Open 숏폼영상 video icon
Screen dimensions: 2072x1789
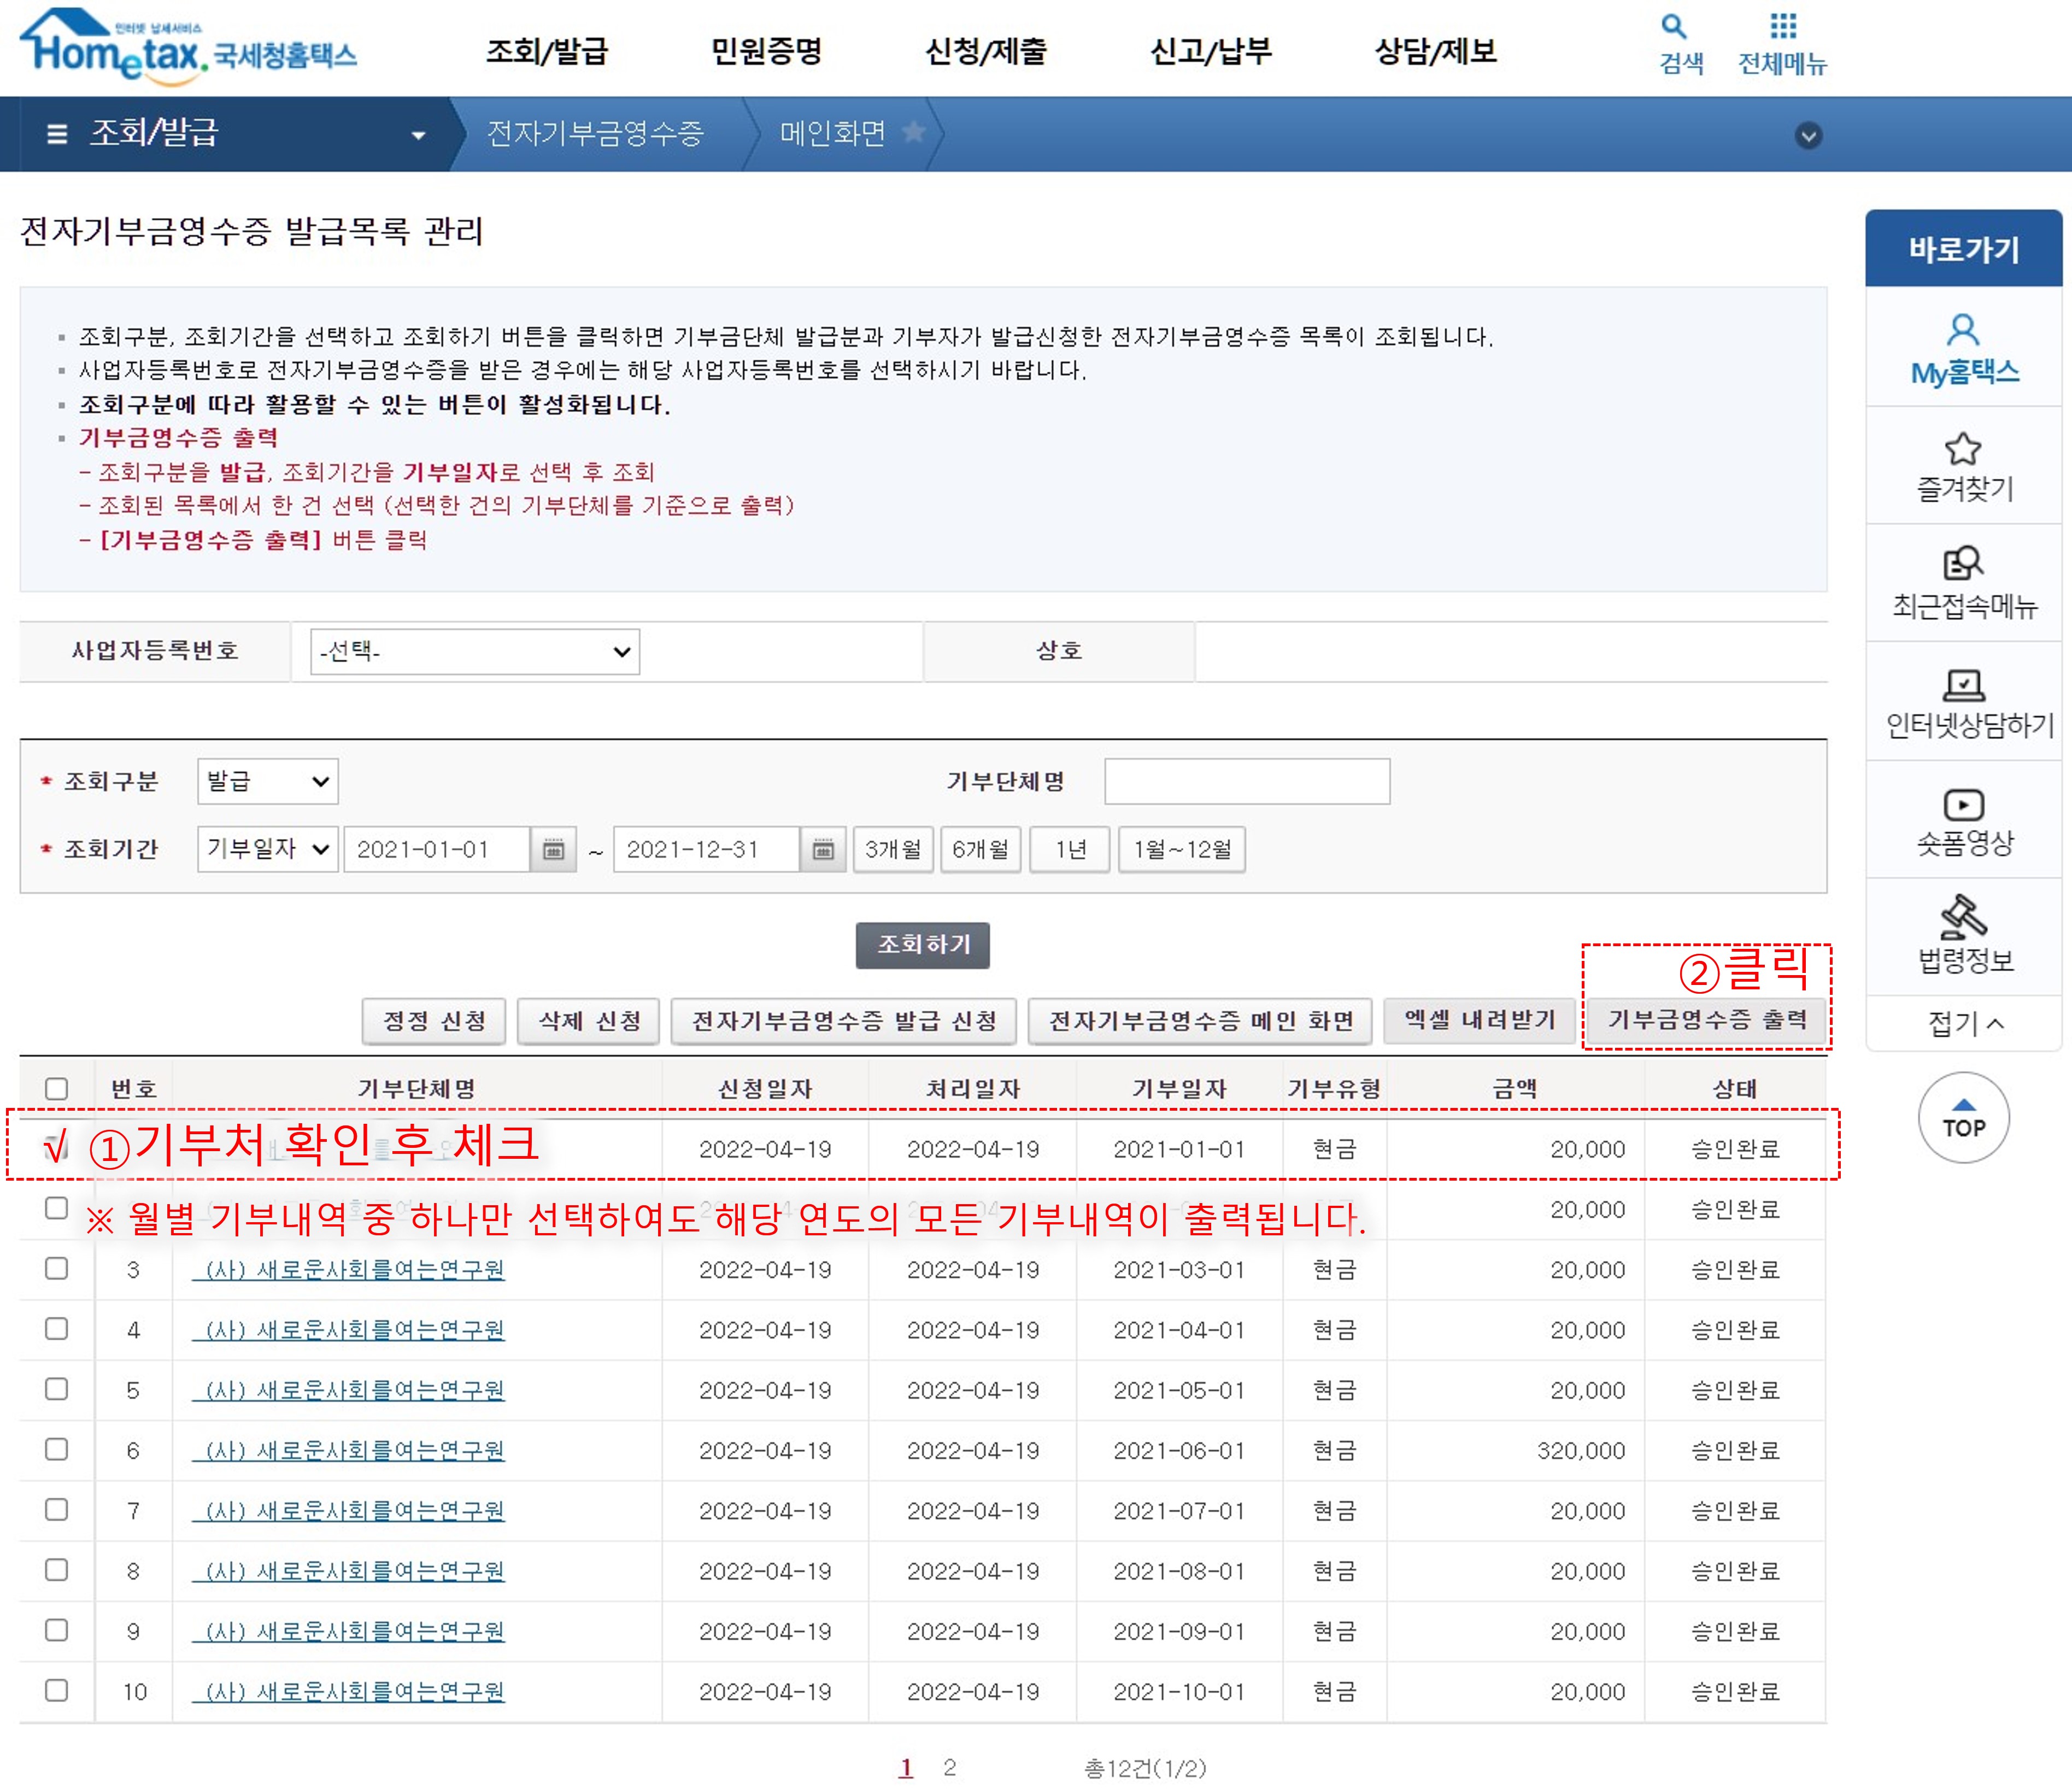[x=1963, y=805]
